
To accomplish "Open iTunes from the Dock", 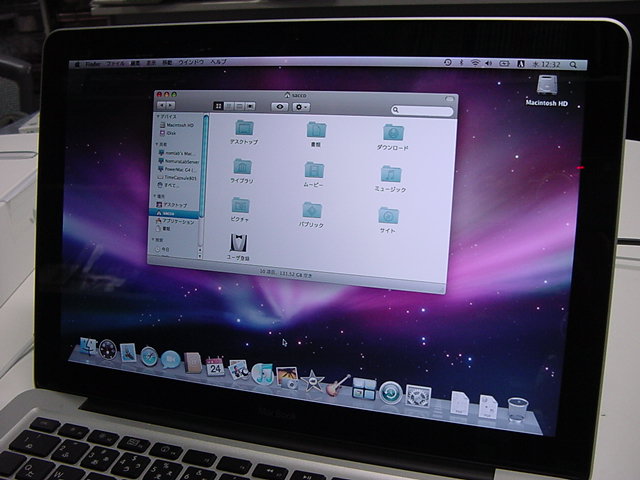I will coord(262,374).
